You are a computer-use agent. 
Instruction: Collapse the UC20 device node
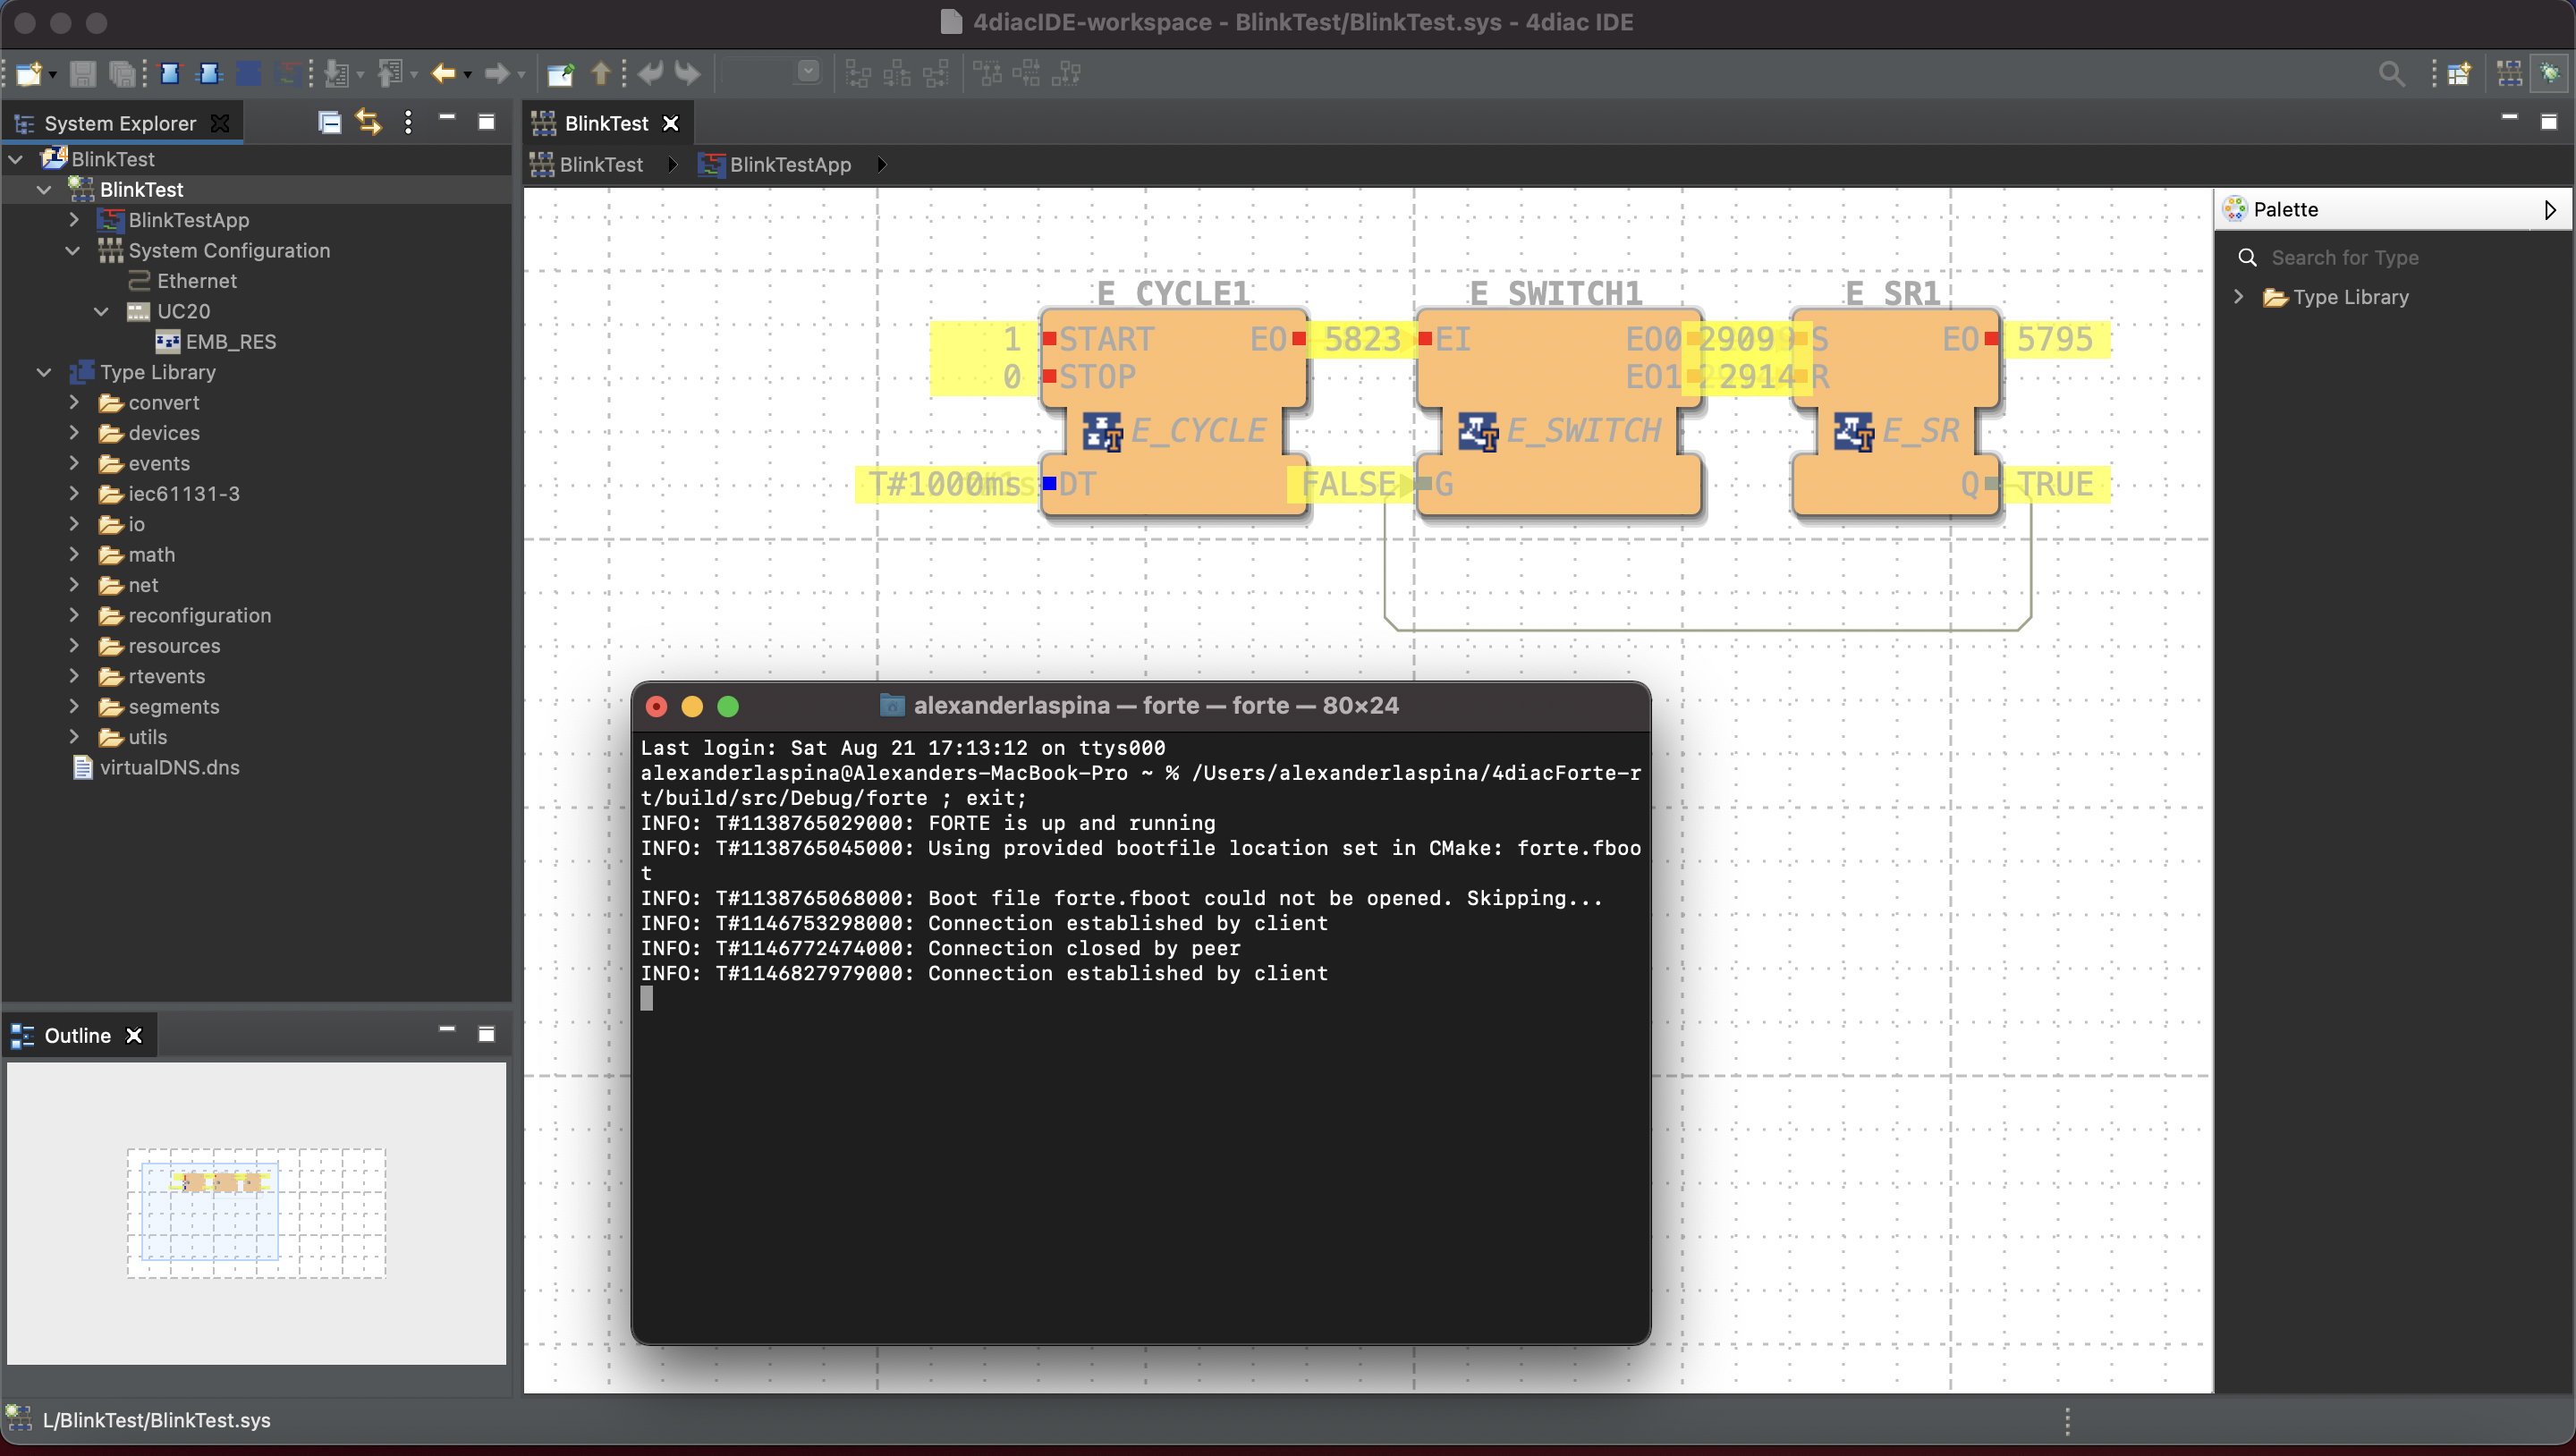coord(102,311)
